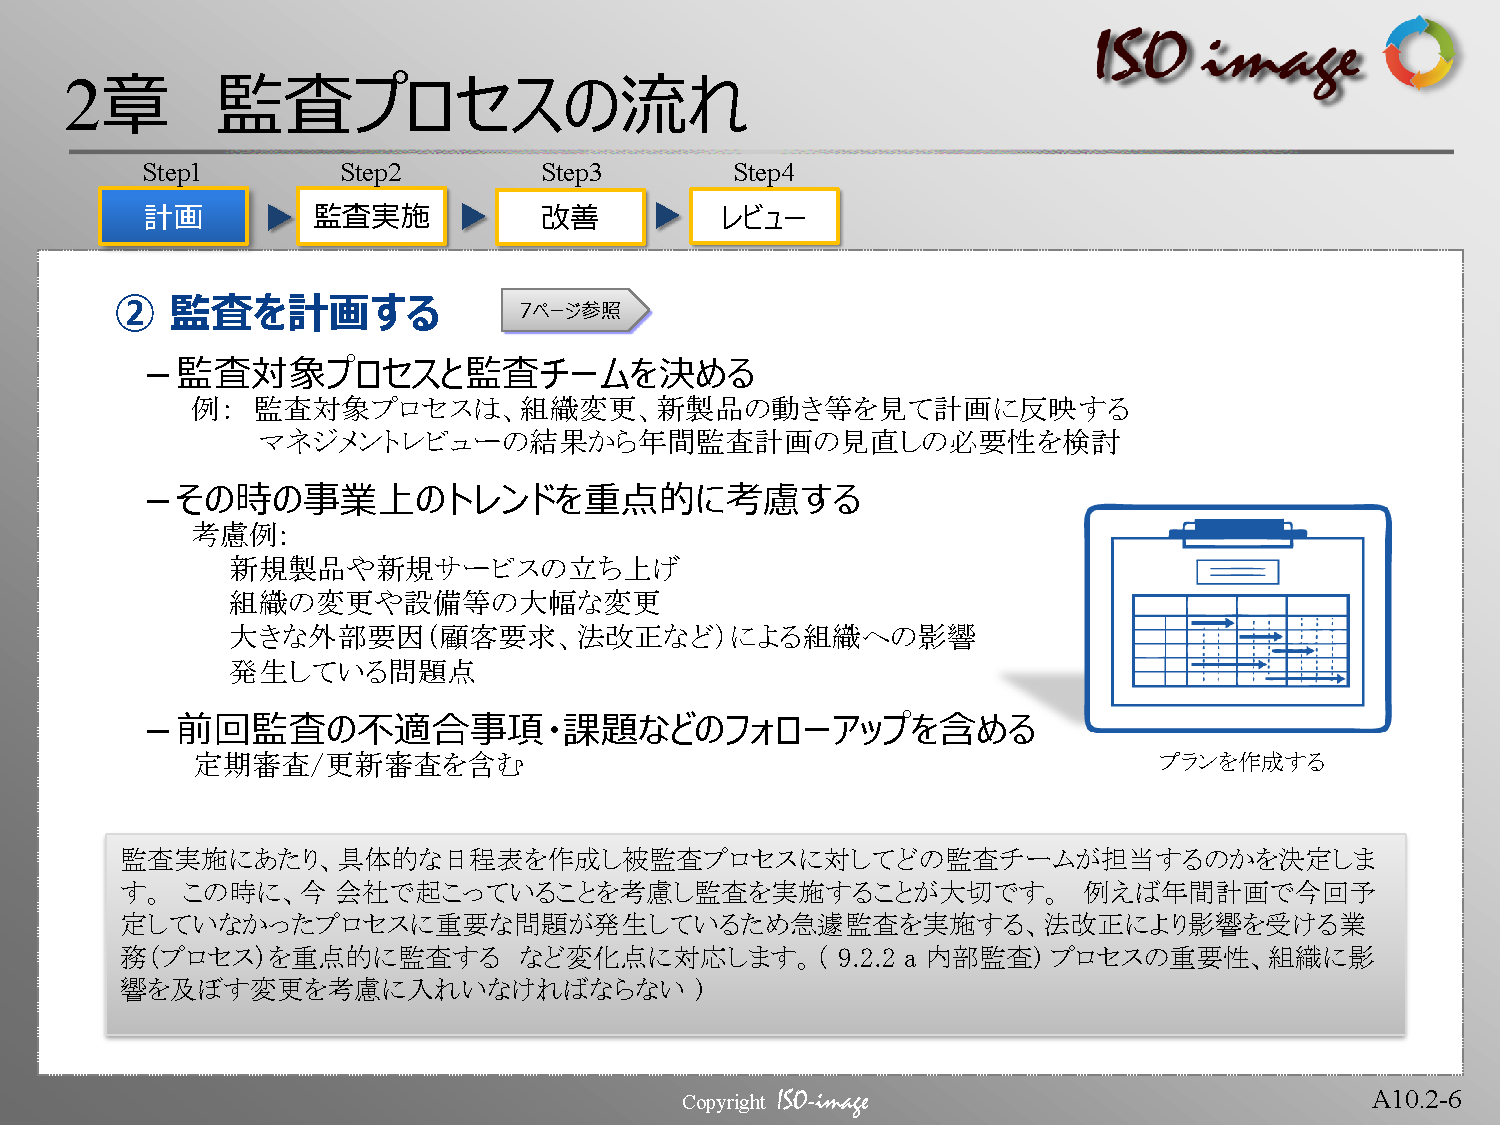Click the page number A10.2-6

(1416, 1100)
